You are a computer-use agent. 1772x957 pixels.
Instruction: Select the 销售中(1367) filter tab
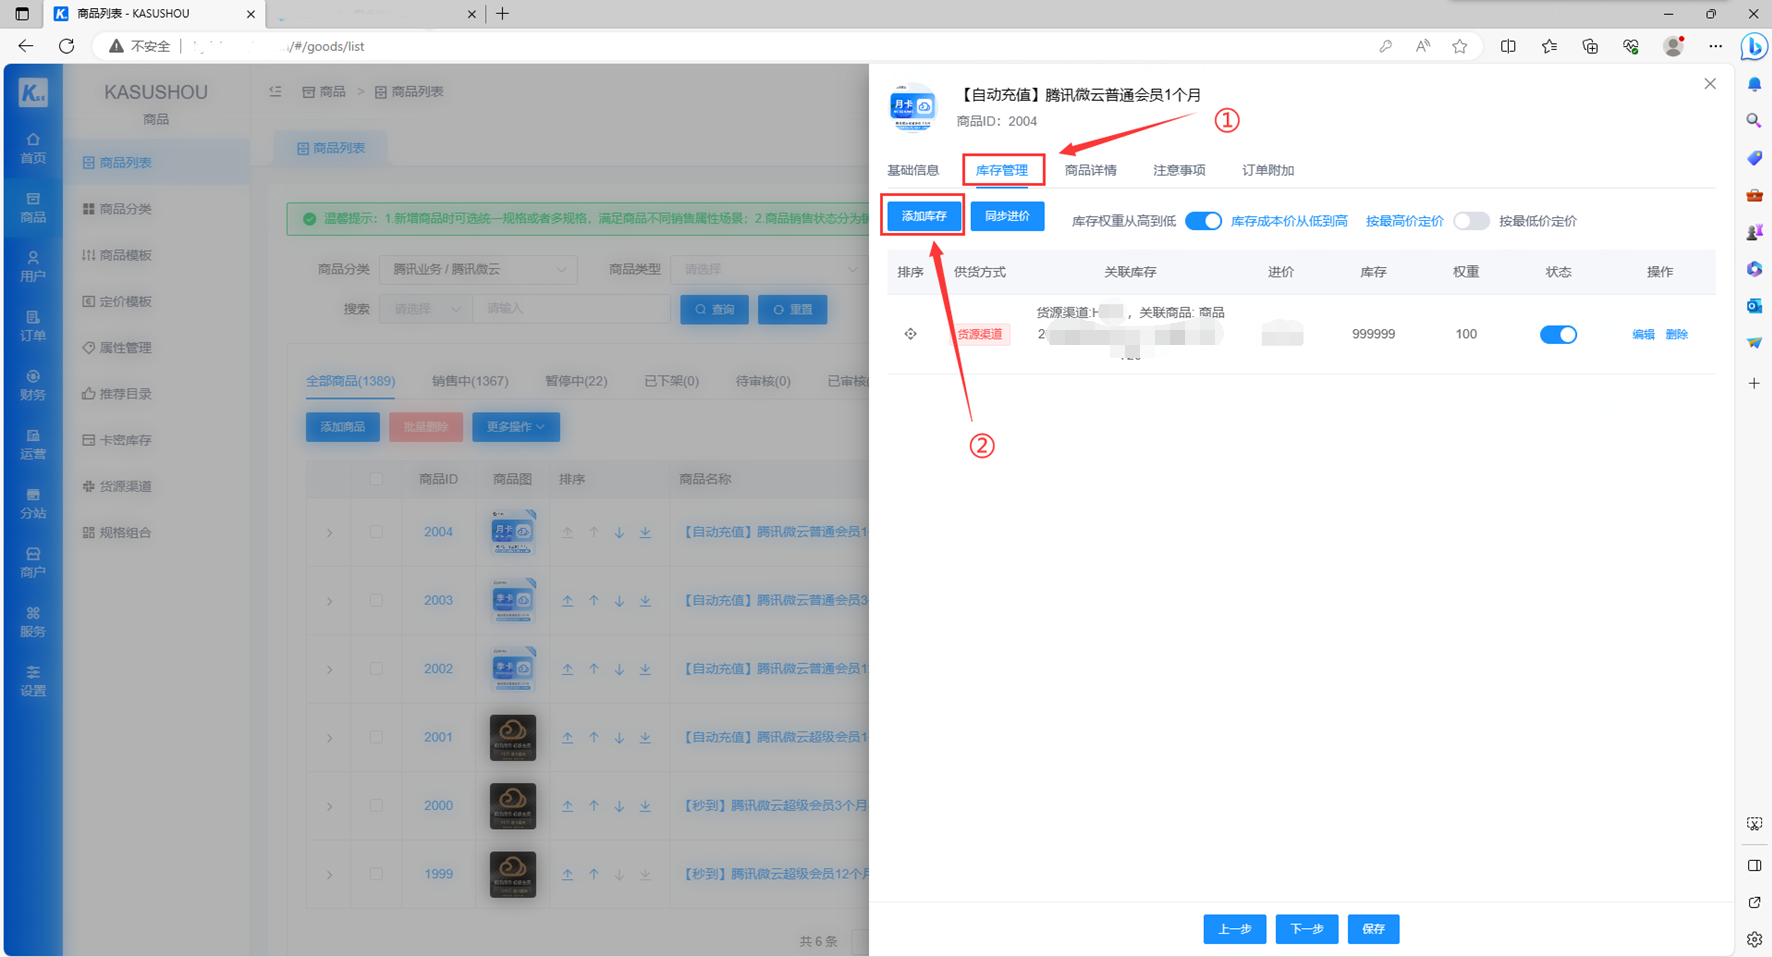(x=470, y=381)
